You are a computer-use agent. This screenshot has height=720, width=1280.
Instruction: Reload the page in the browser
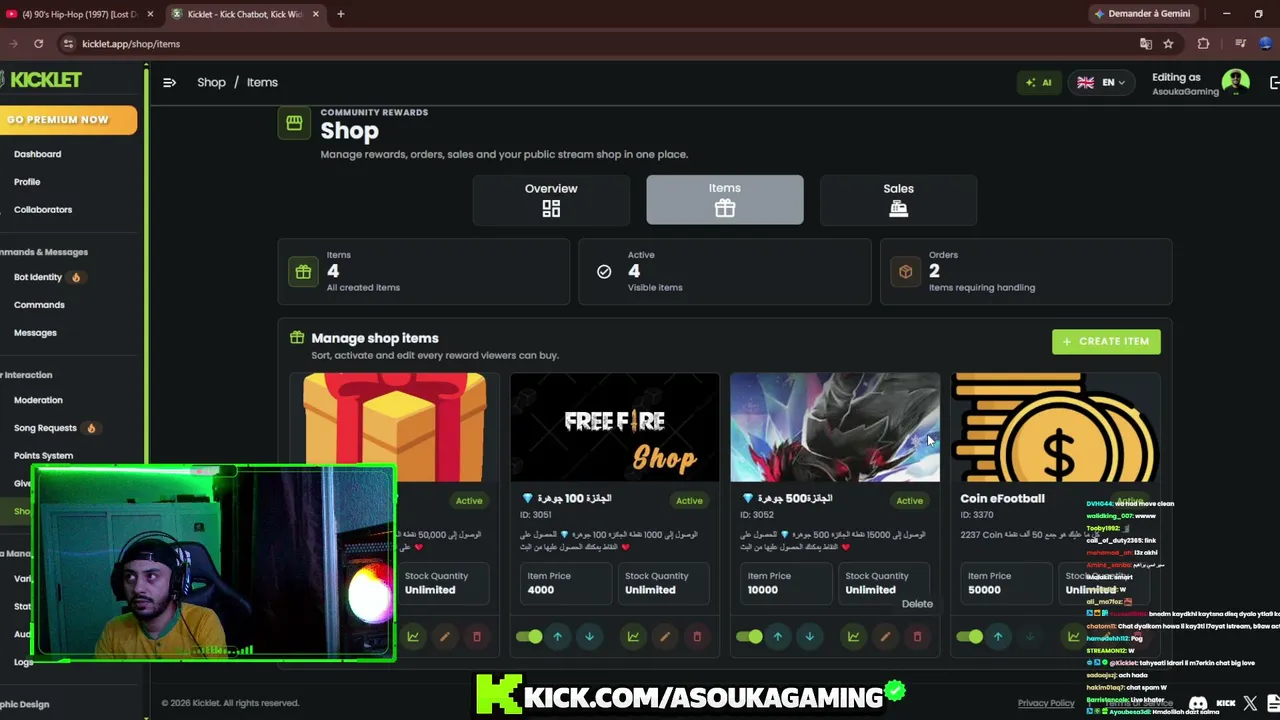pyautogui.click(x=38, y=44)
